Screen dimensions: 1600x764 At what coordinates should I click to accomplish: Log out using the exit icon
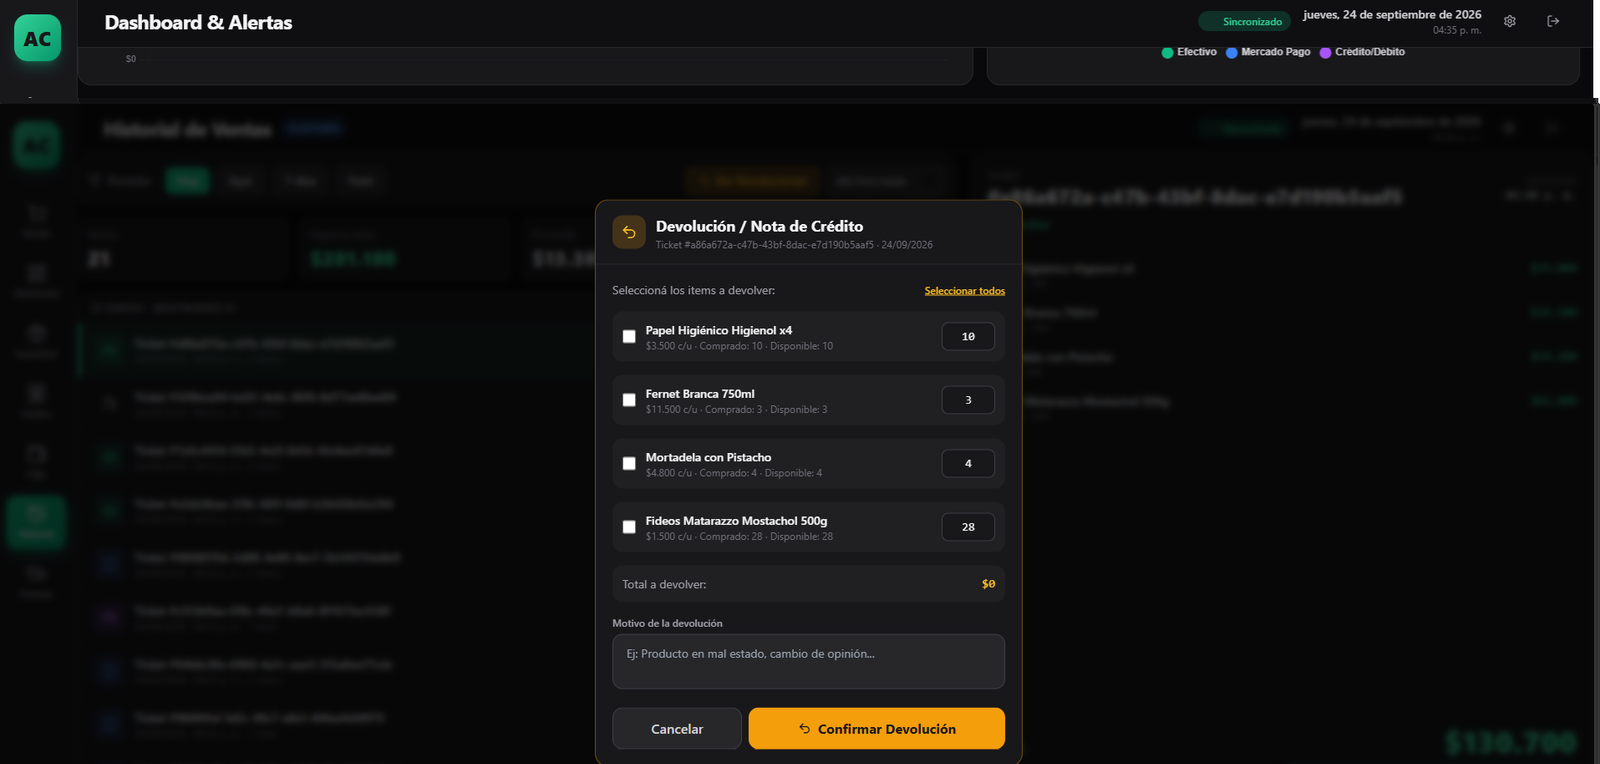point(1553,21)
